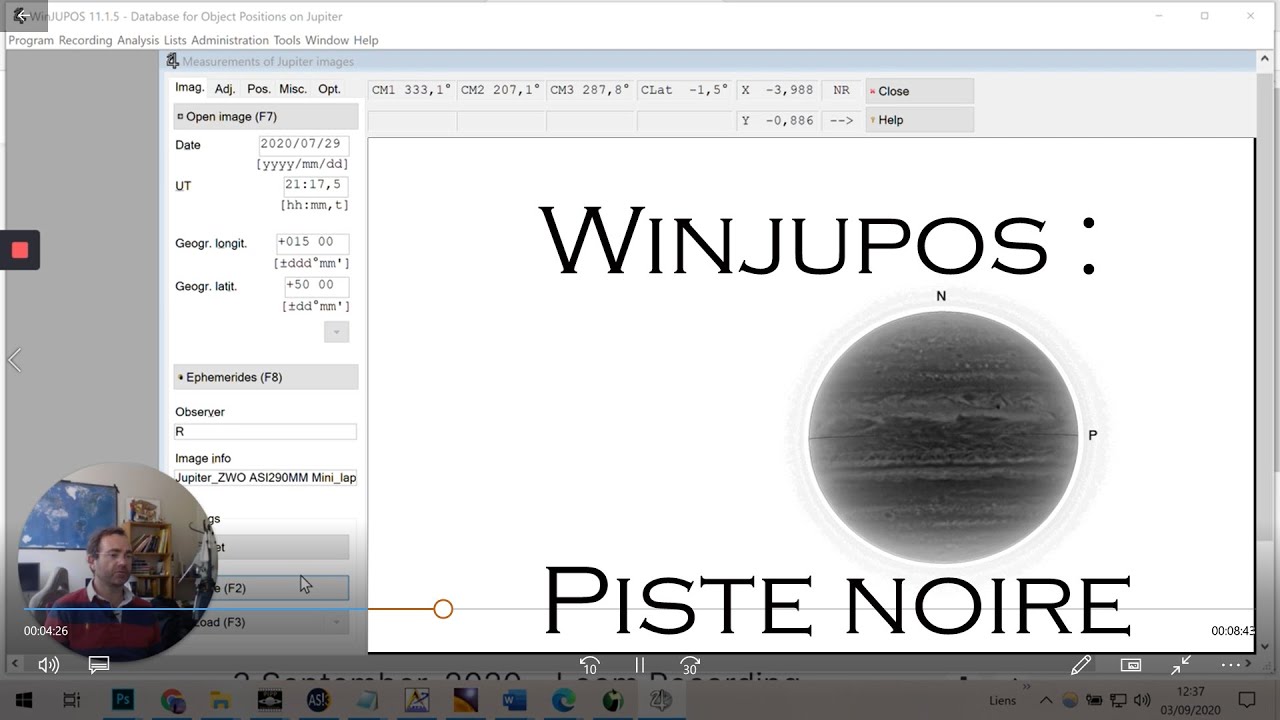The width and height of the screenshot is (1280, 720).
Task: Open the mini player view icon
Action: (1131, 665)
